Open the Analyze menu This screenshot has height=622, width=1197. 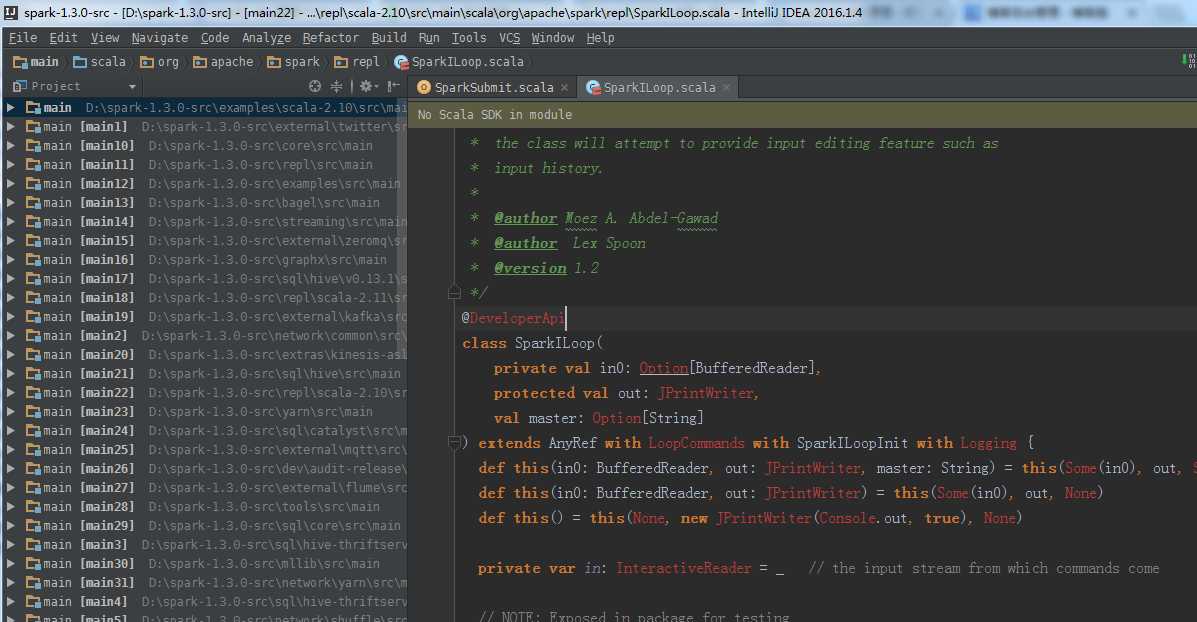point(266,37)
